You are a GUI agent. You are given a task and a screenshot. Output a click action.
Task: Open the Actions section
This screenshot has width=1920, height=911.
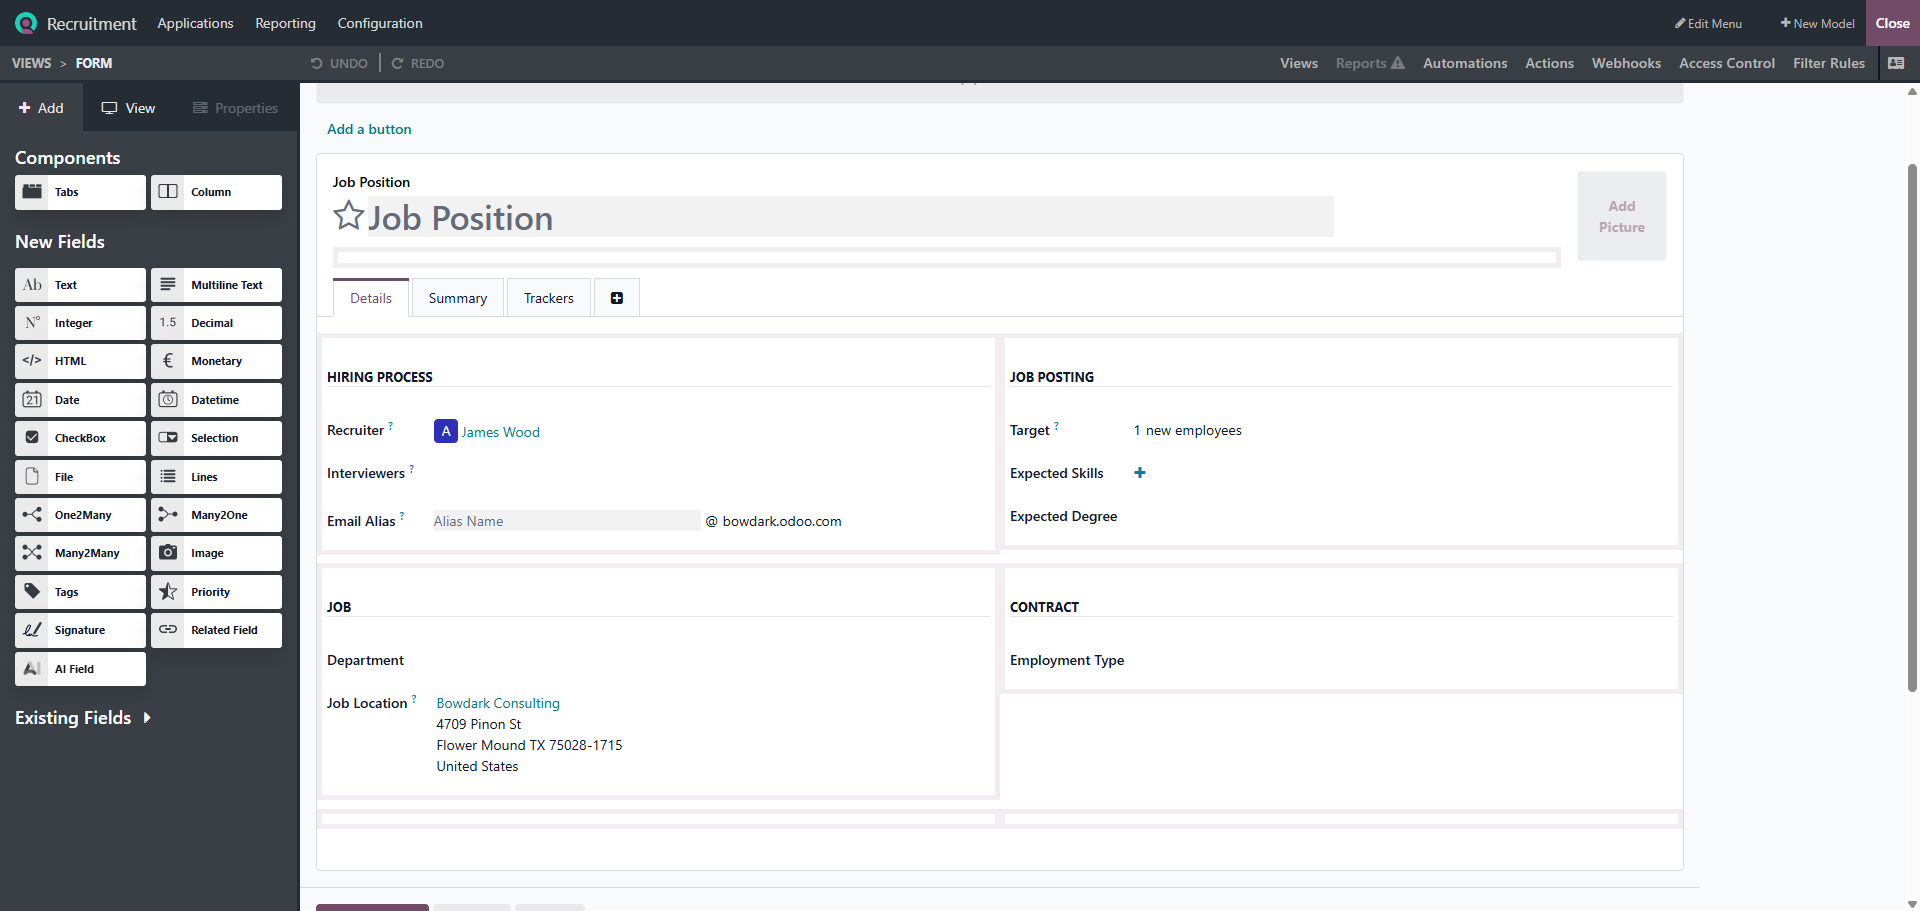[x=1549, y=63]
